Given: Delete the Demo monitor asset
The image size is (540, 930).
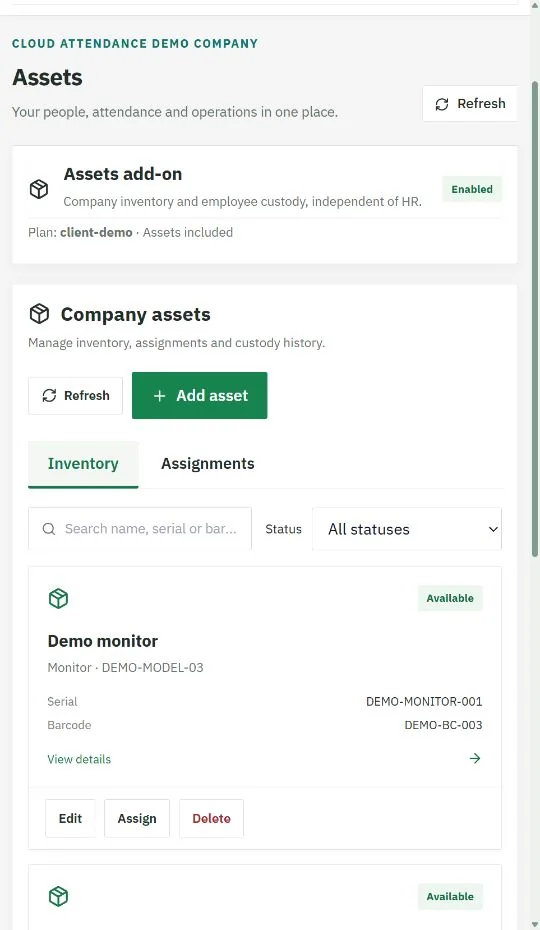Looking at the screenshot, I should [x=211, y=818].
